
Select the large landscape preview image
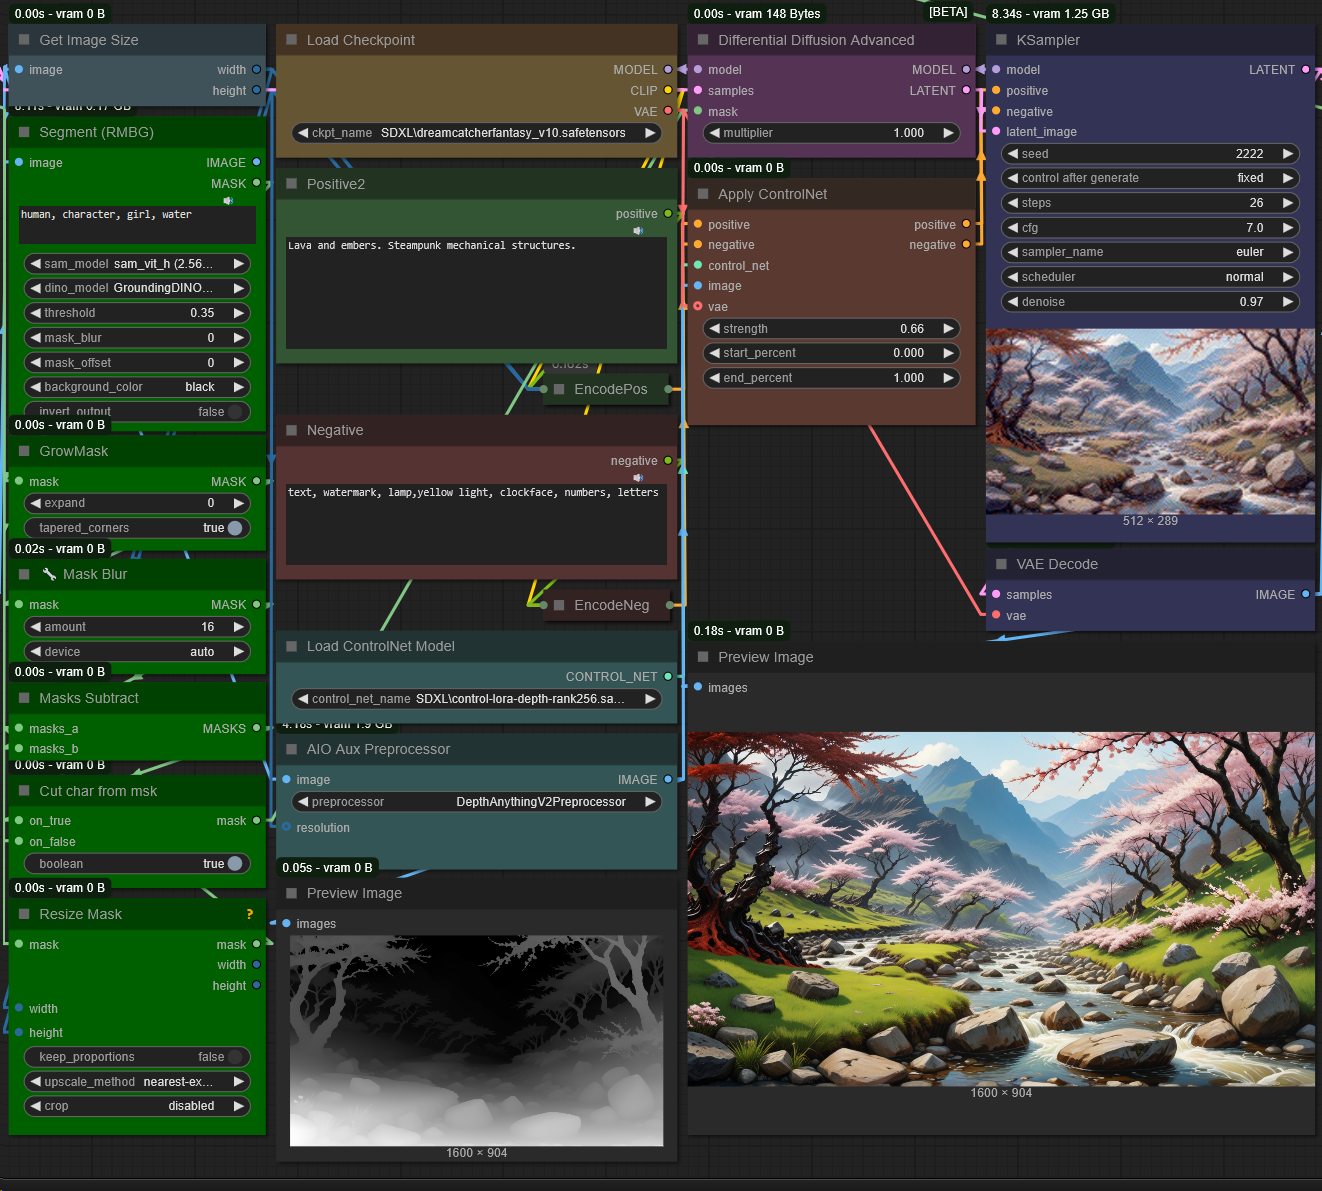point(1001,909)
